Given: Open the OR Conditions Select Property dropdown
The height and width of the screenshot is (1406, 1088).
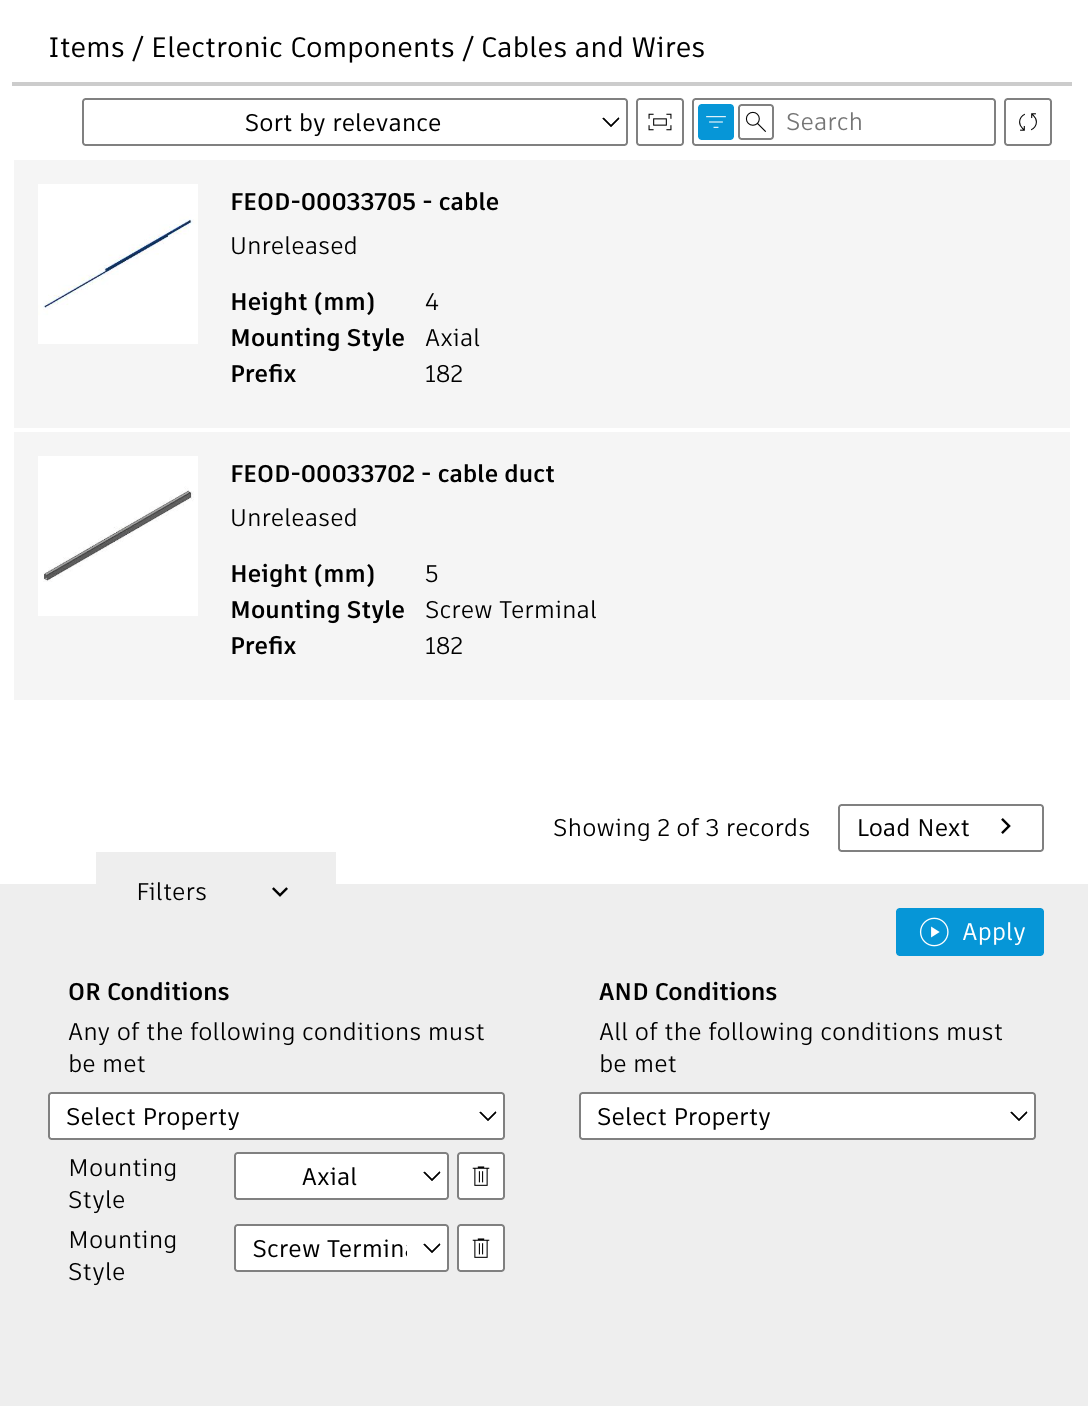Looking at the screenshot, I should pos(276,1116).
